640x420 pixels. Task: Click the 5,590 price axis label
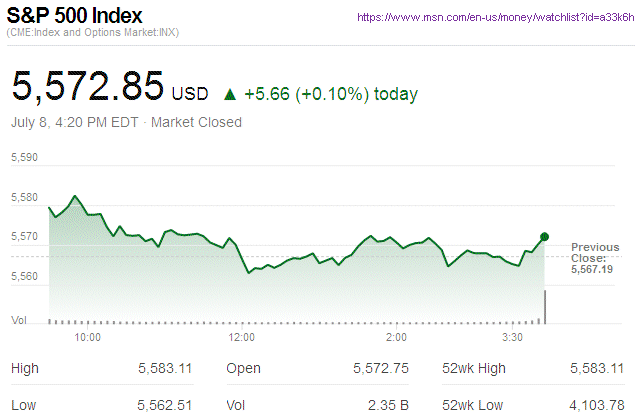coord(24,158)
